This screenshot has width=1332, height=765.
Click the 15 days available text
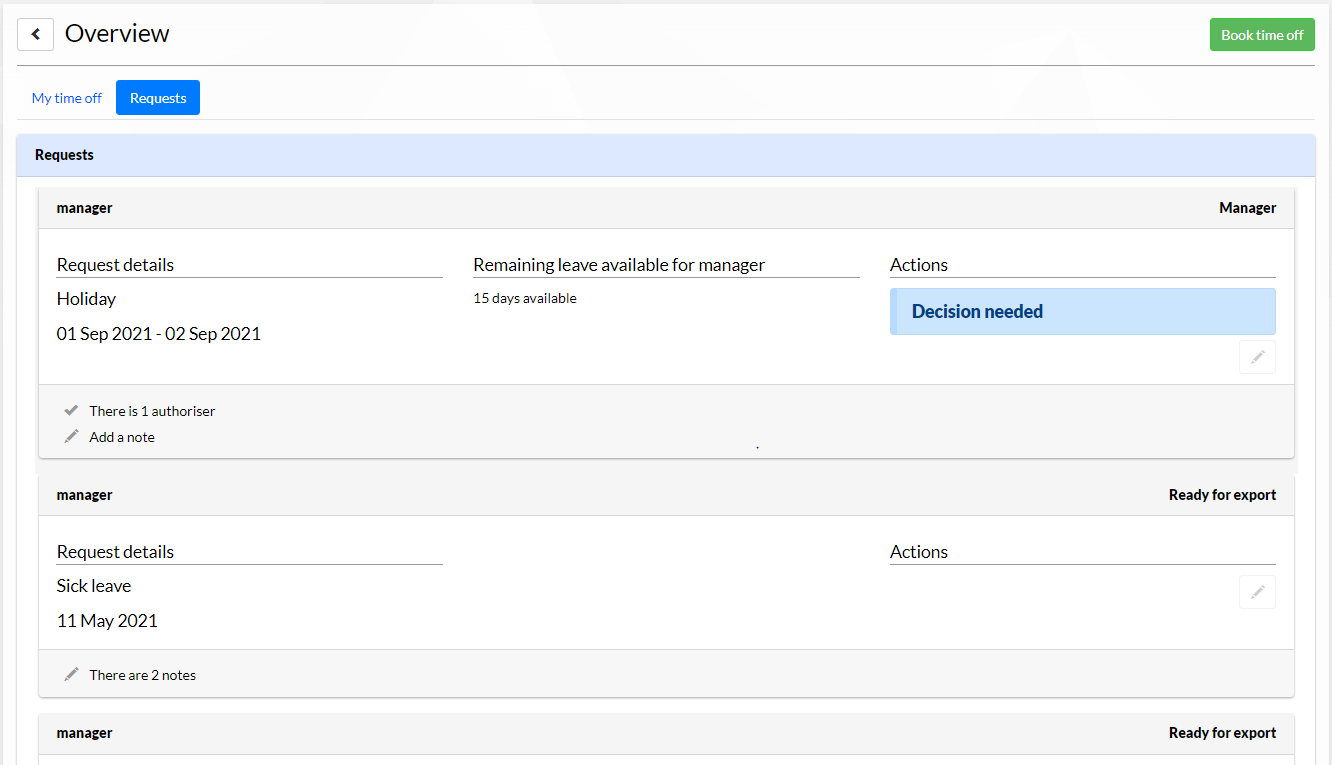(x=525, y=298)
